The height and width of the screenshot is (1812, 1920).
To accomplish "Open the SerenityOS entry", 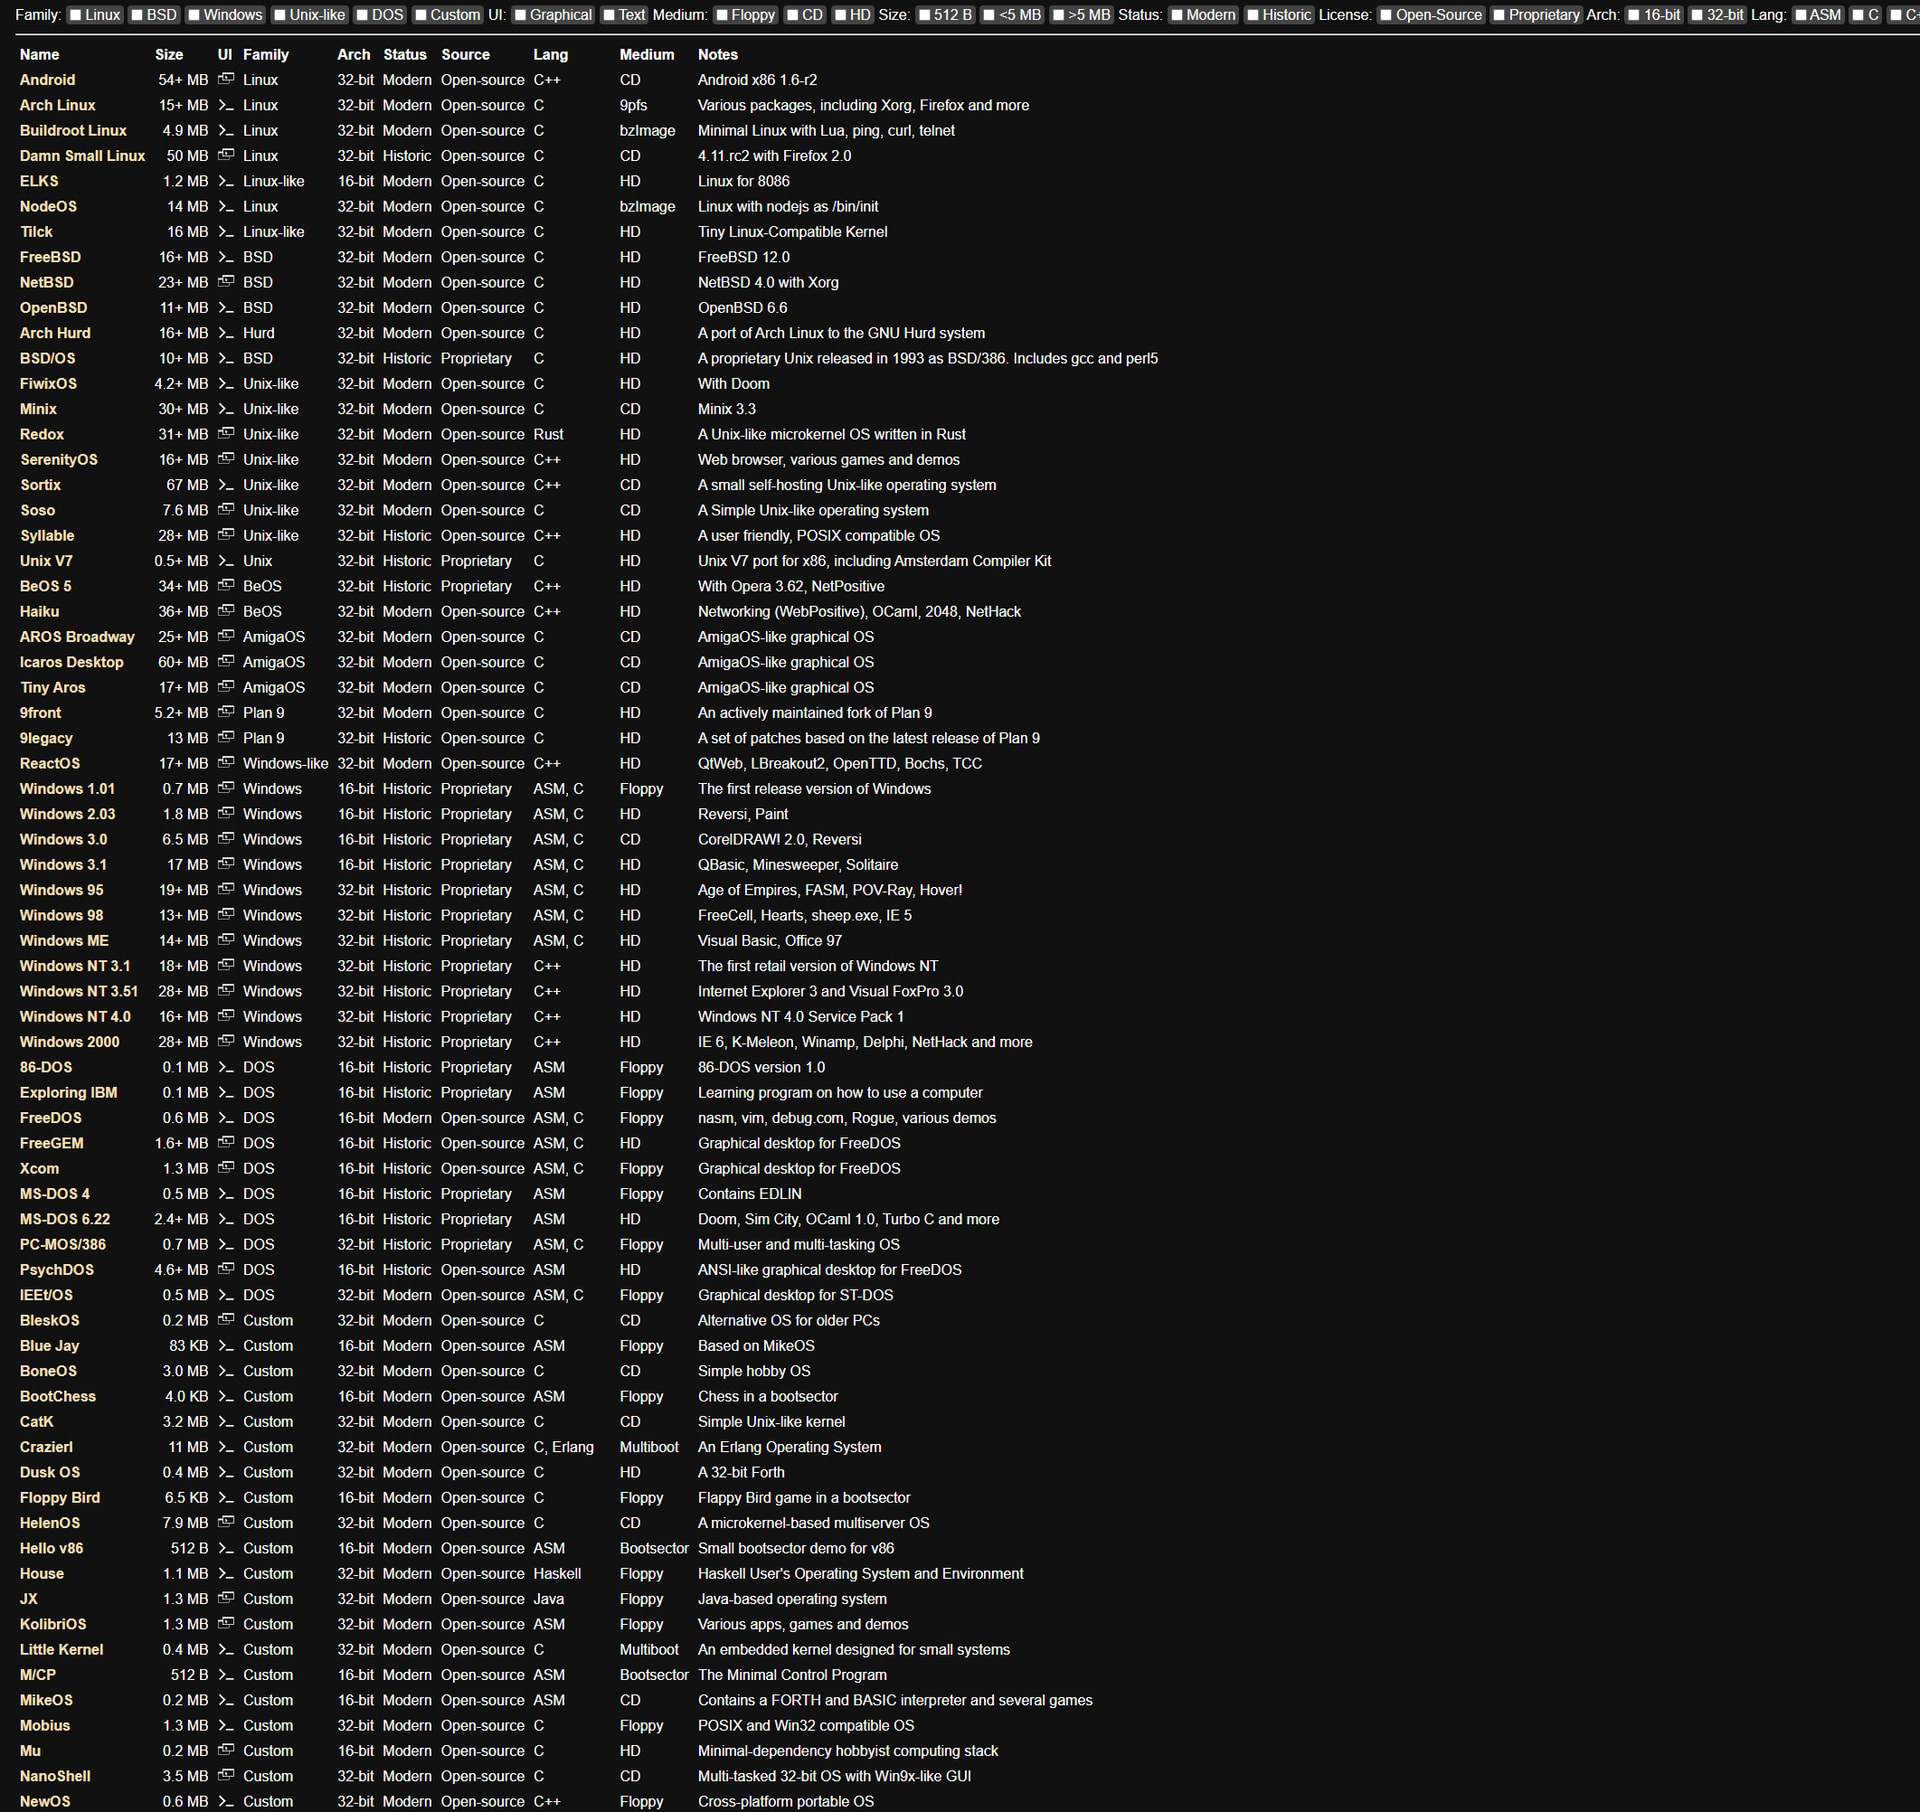I will tap(58, 459).
